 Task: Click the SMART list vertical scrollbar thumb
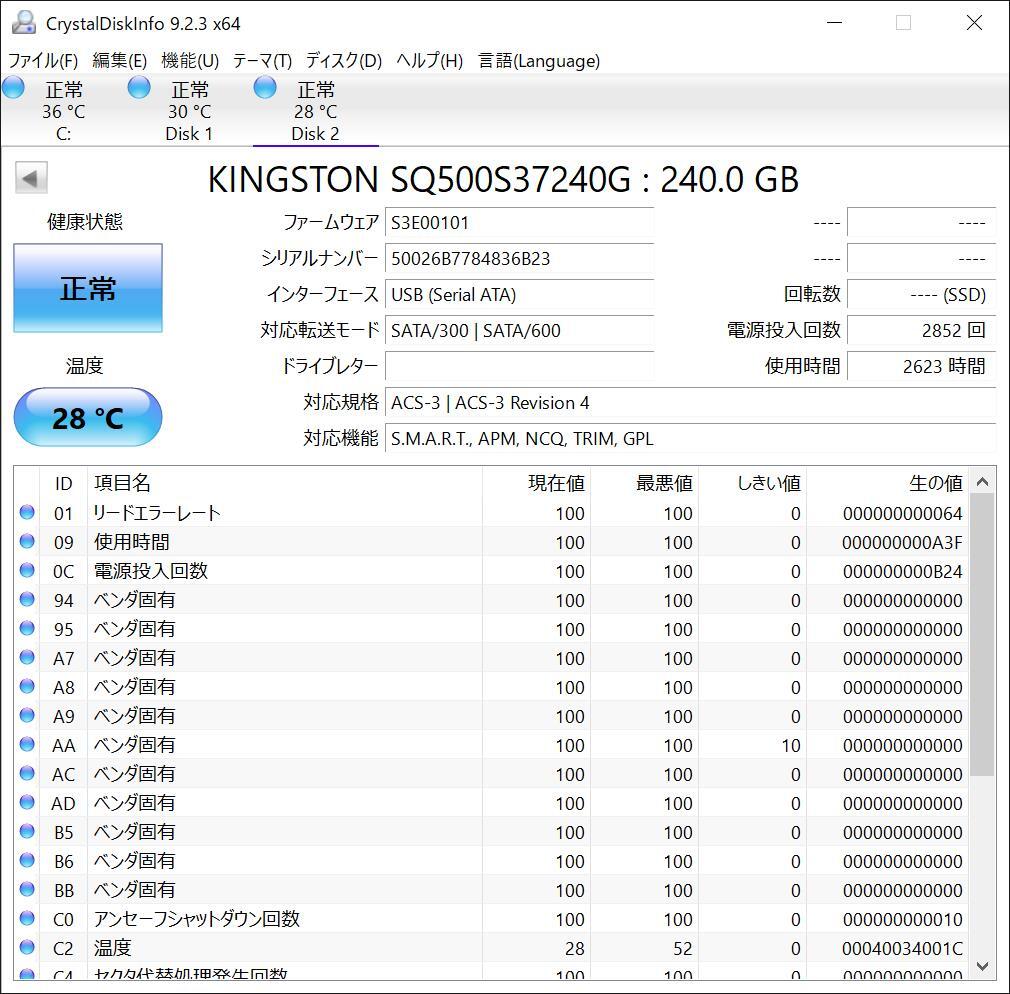point(982,635)
